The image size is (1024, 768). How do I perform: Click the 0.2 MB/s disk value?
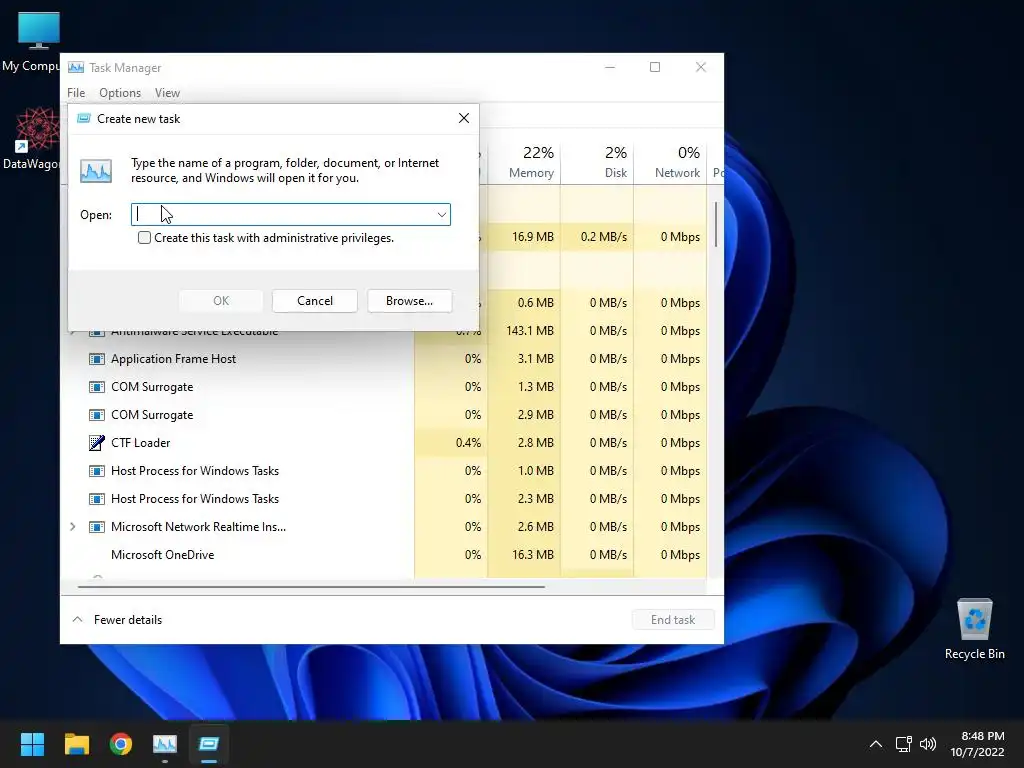pyautogui.click(x=603, y=237)
